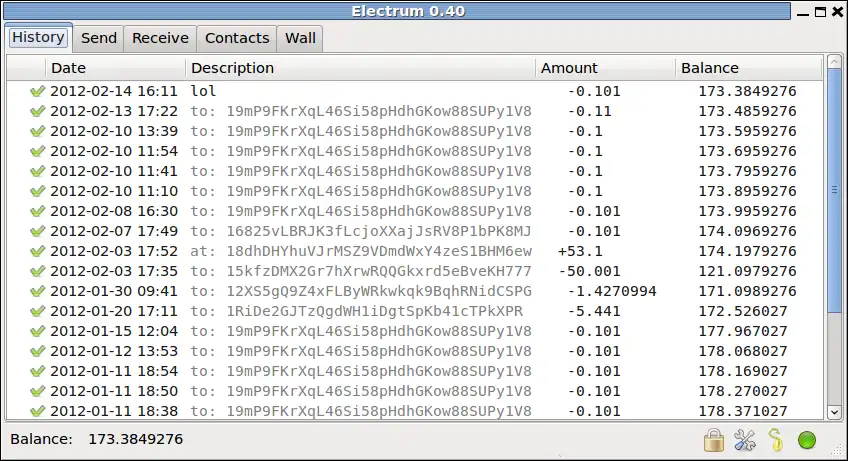Click the checkmark beside the 'lol' transaction
Screen dimensions: 848x461
(x=38, y=91)
